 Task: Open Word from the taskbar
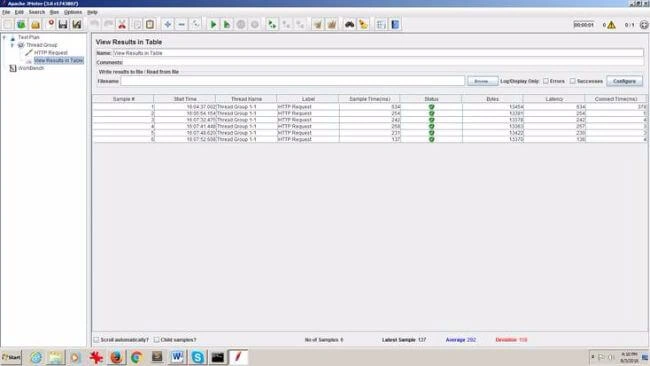(x=177, y=357)
